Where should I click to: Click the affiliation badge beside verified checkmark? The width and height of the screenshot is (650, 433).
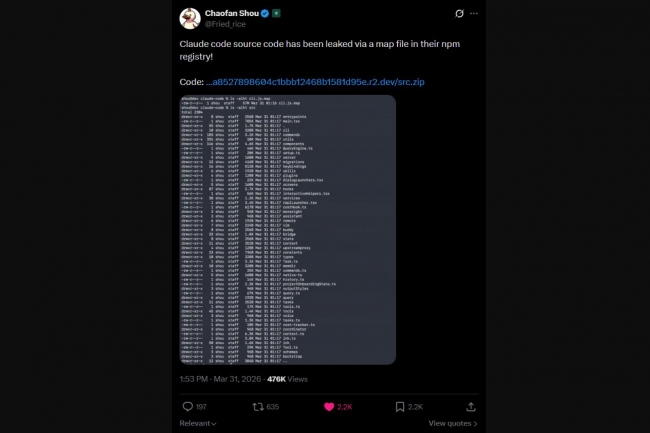[276, 14]
